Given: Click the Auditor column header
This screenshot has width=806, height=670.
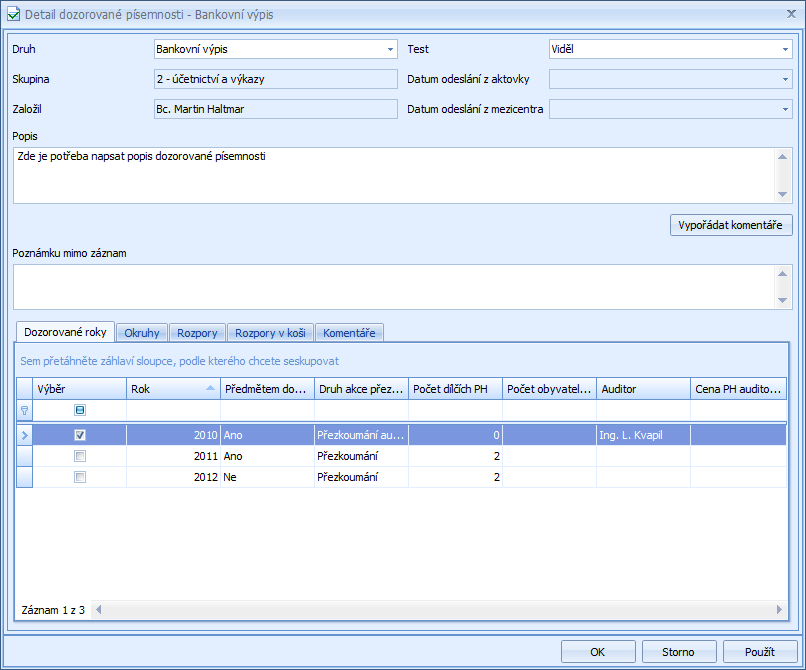Looking at the screenshot, I should 644,389.
